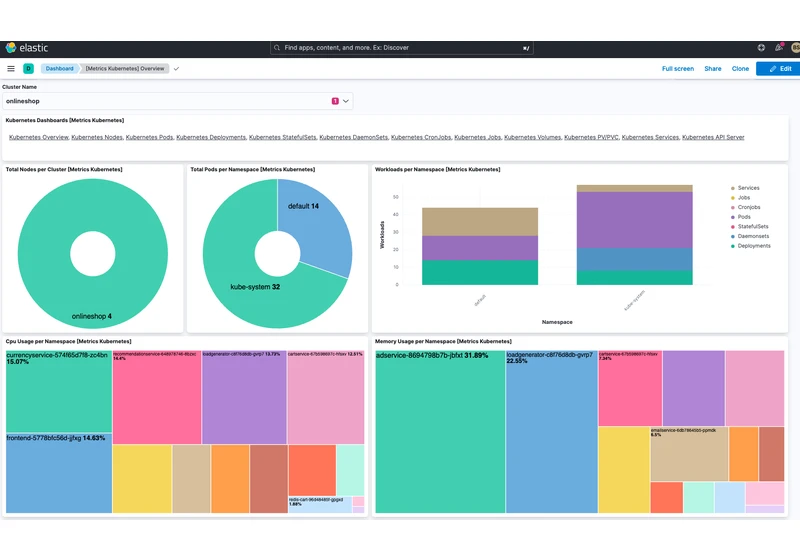800x560 pixels.
Task: Clone this dashboard
Action: 740,68
